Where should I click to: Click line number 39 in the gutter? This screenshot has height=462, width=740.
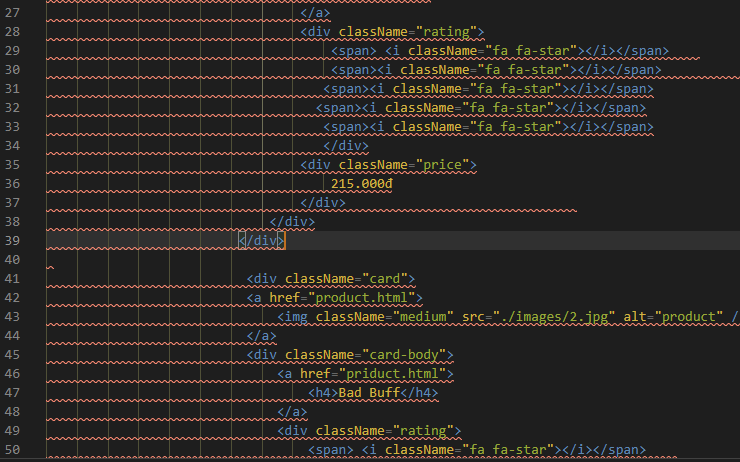[12, 241]
